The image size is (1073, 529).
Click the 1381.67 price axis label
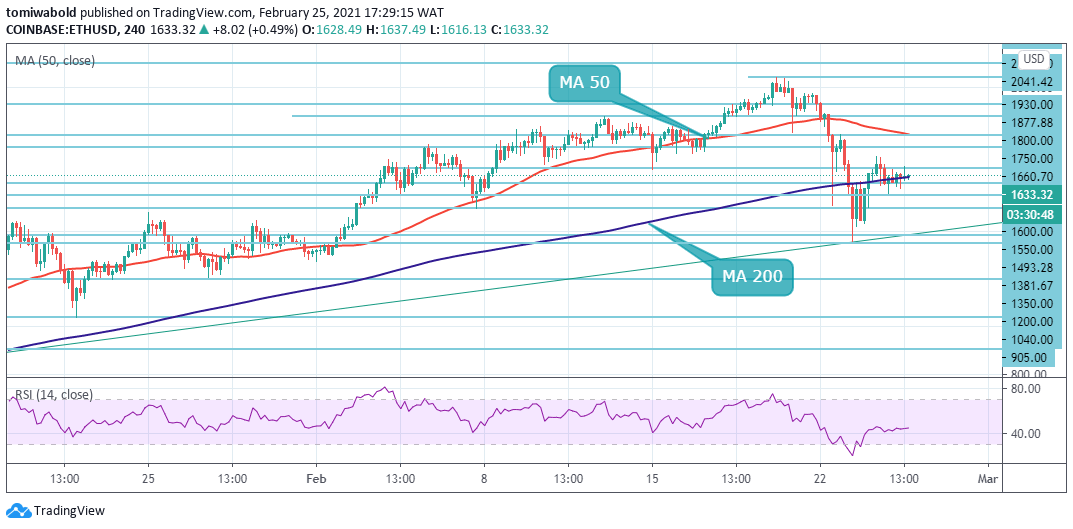click(x=1032, y=285)
